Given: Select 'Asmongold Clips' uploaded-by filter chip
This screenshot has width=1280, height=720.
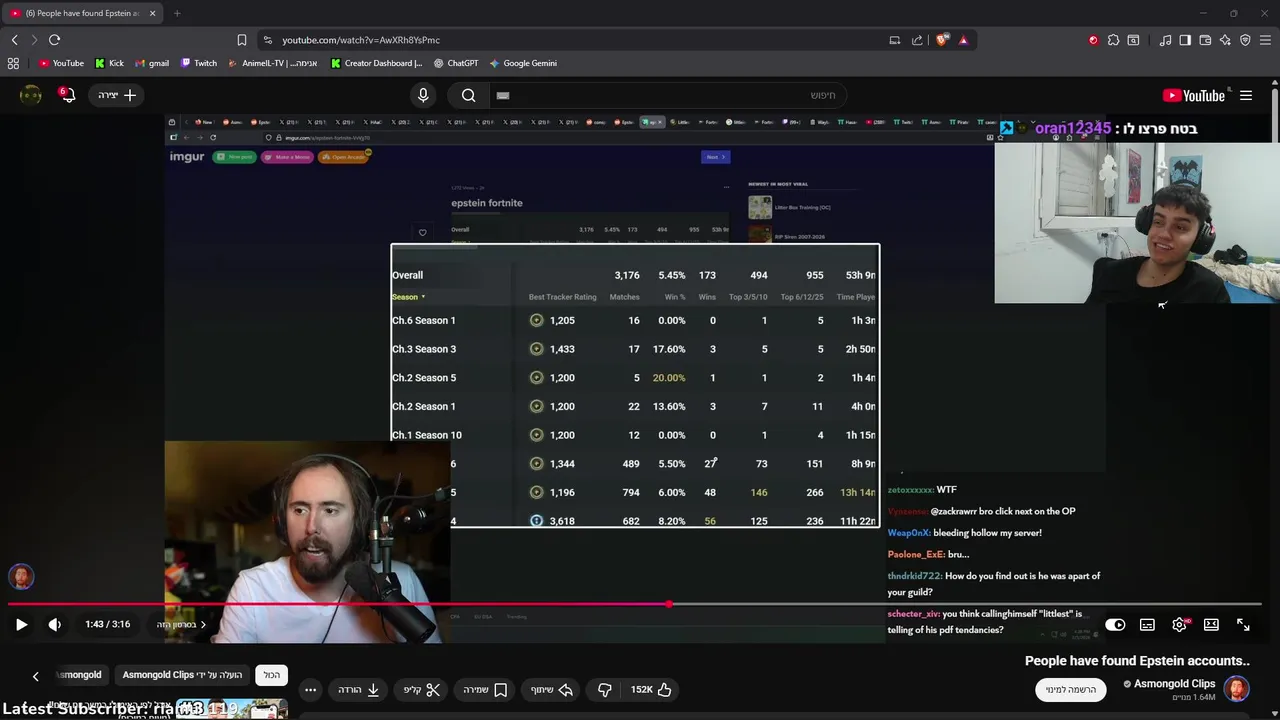Looking at the screenshot, I should click(x=182, y=675).
